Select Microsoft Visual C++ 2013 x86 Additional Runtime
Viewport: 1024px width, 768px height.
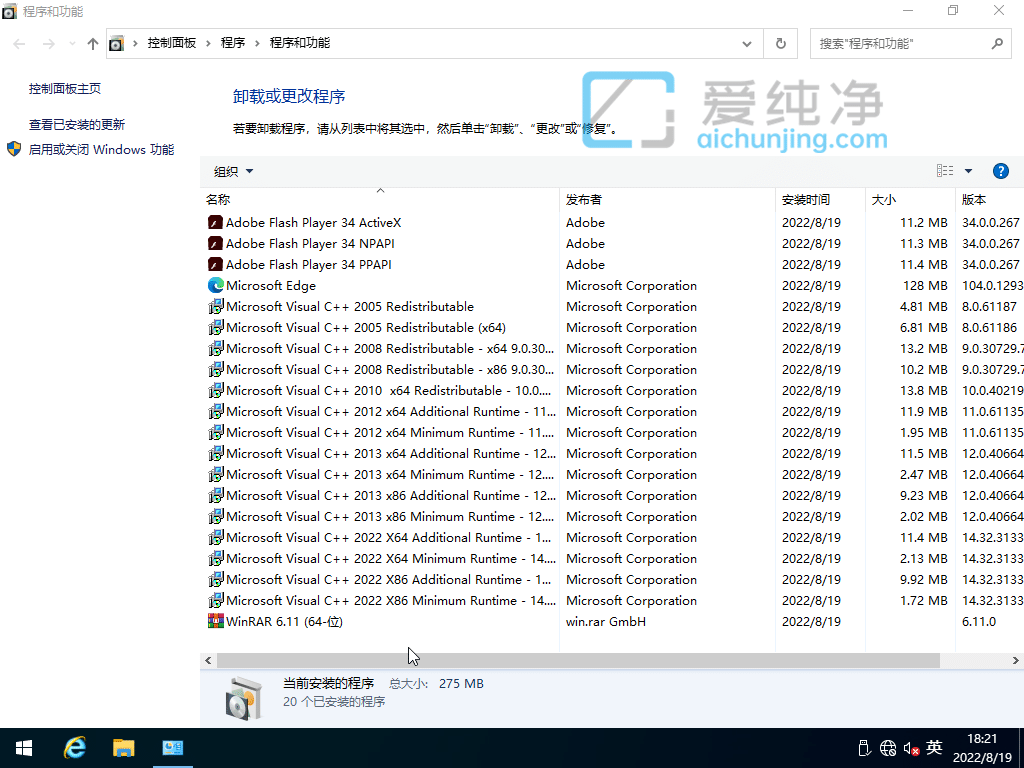click(391, 496)
